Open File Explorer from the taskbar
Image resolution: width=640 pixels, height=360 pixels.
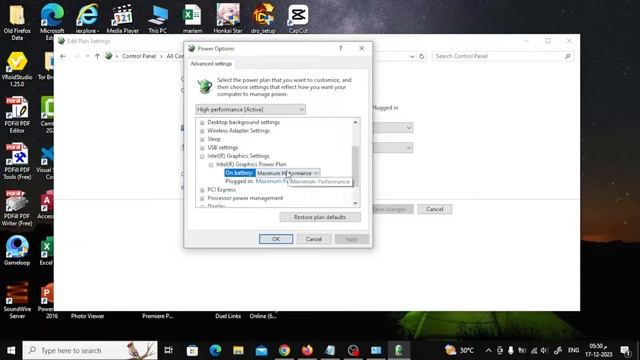click(238, 350)
